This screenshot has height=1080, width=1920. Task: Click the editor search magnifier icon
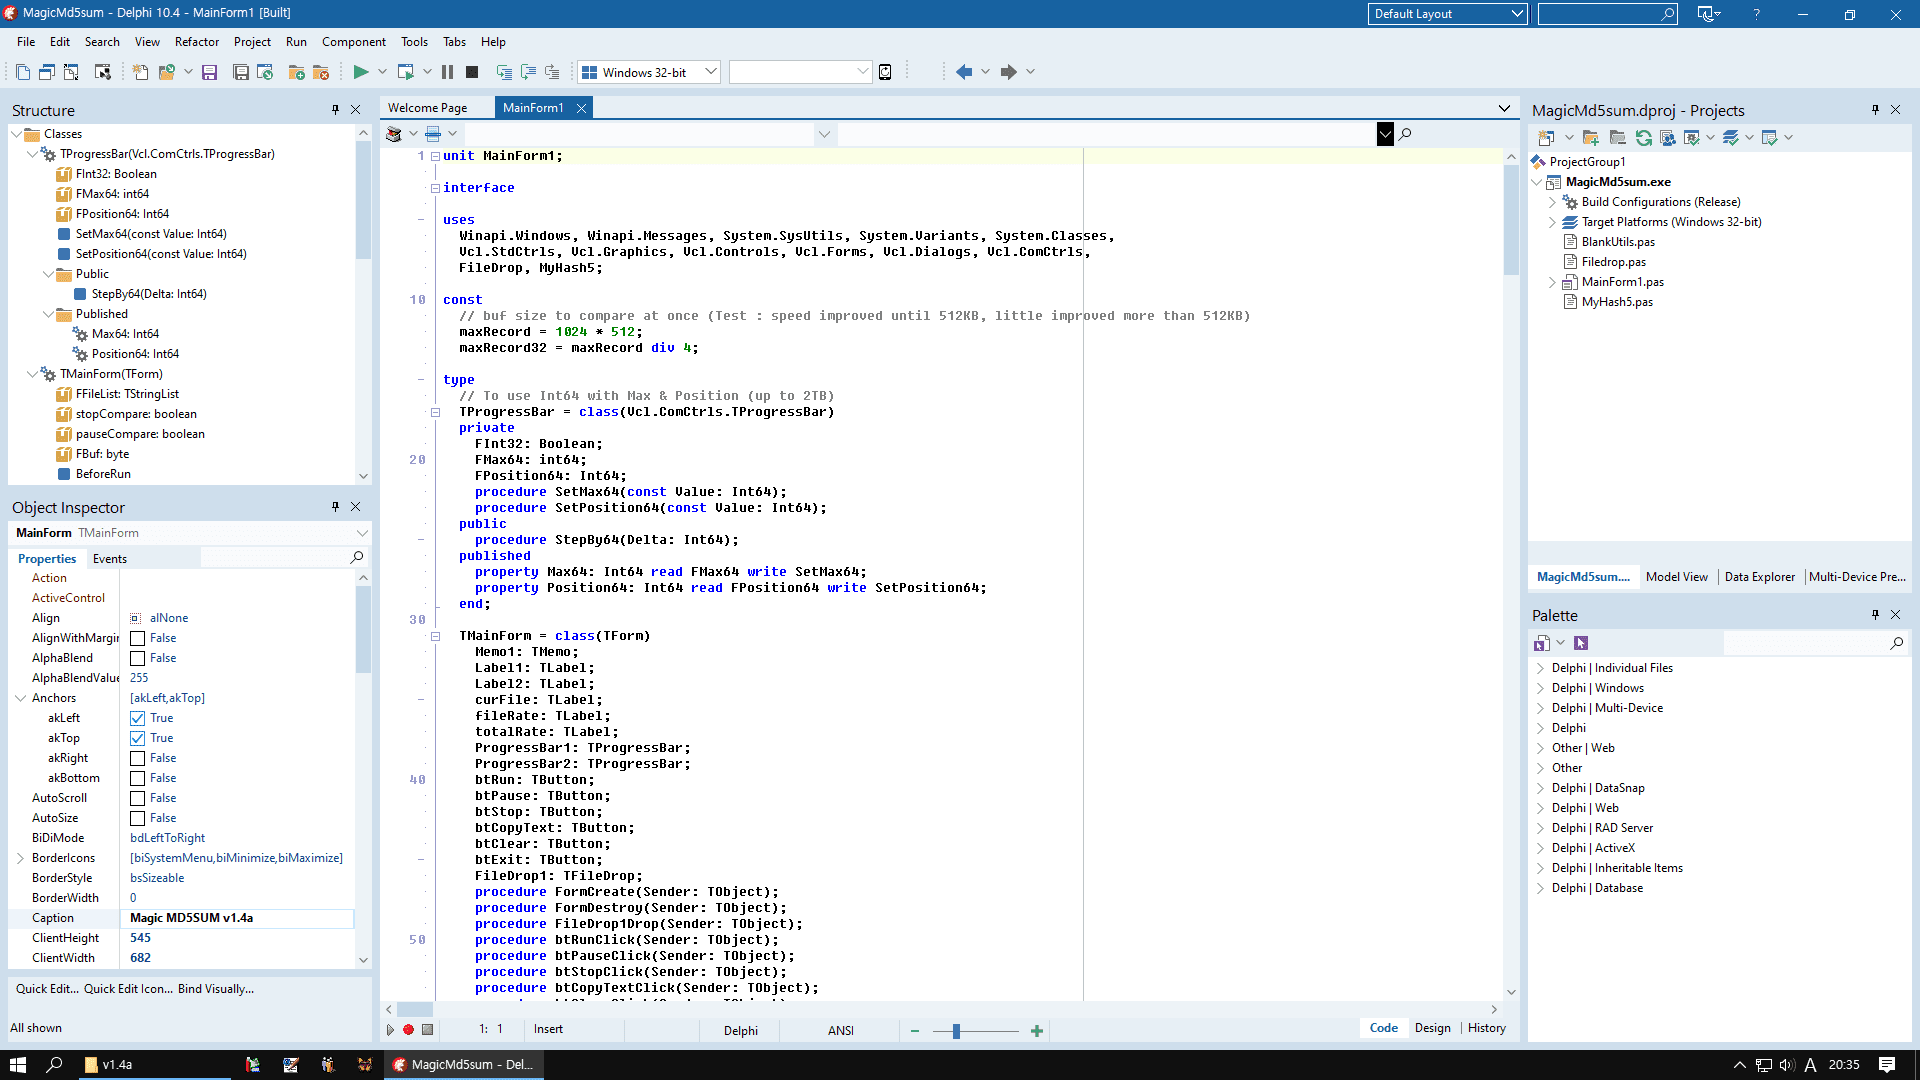click(x=1405, y=134)
